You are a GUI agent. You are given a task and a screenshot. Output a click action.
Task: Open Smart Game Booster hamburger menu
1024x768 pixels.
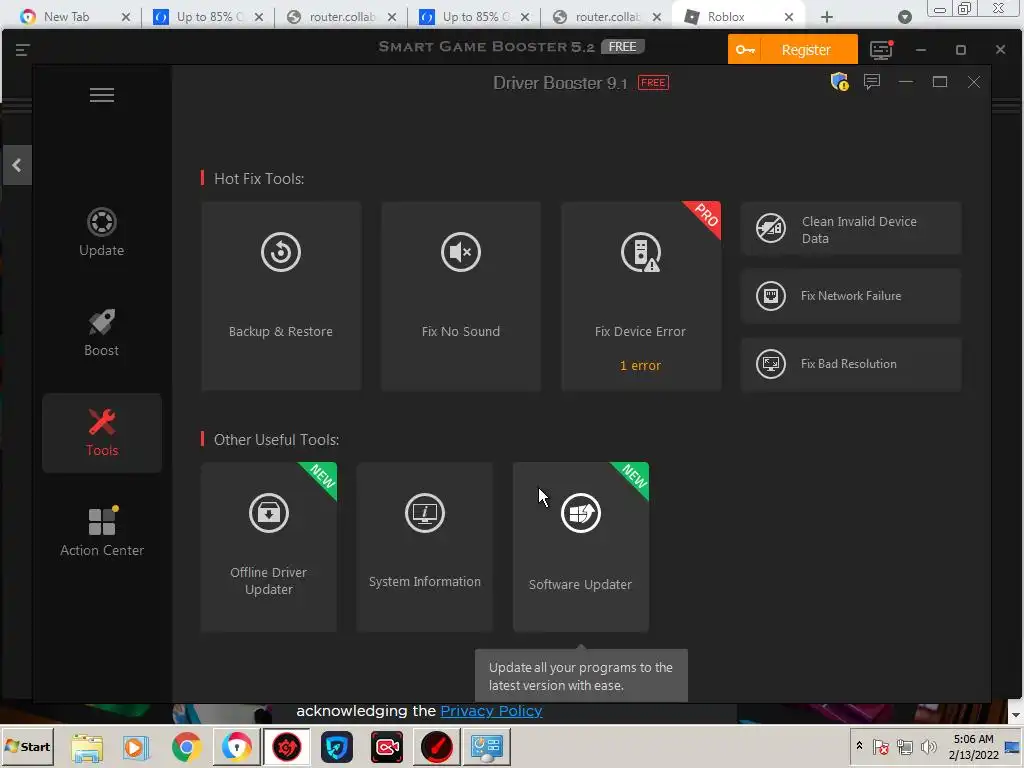tap(22, 50)
